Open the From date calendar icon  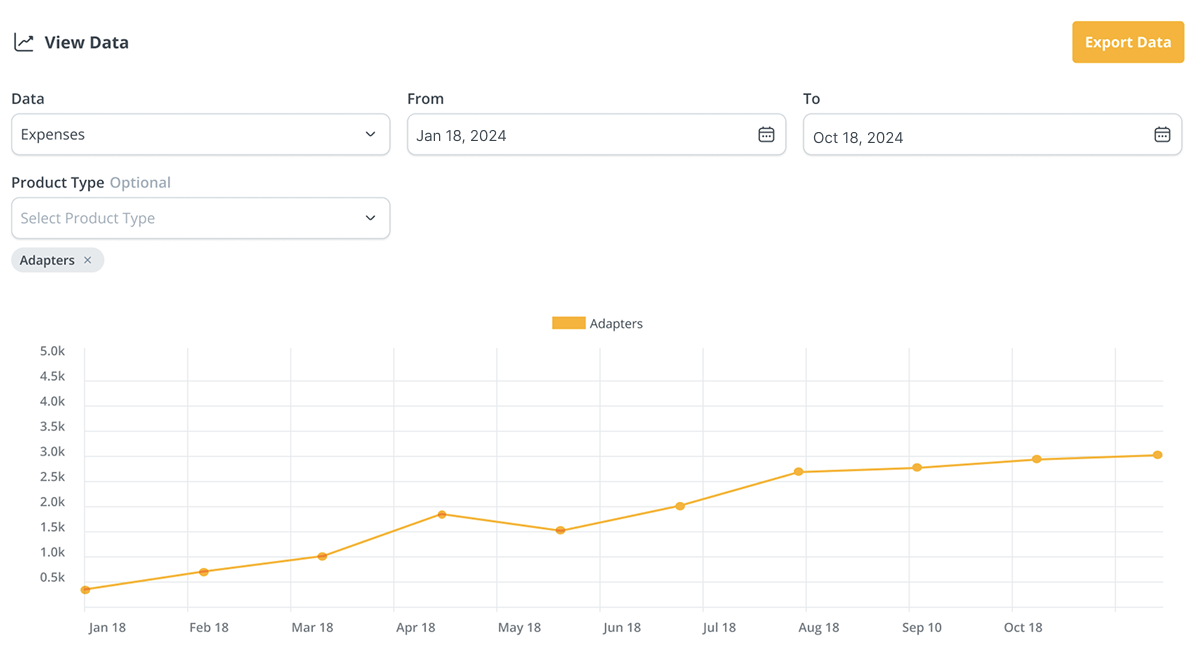[x=766, y=135]
